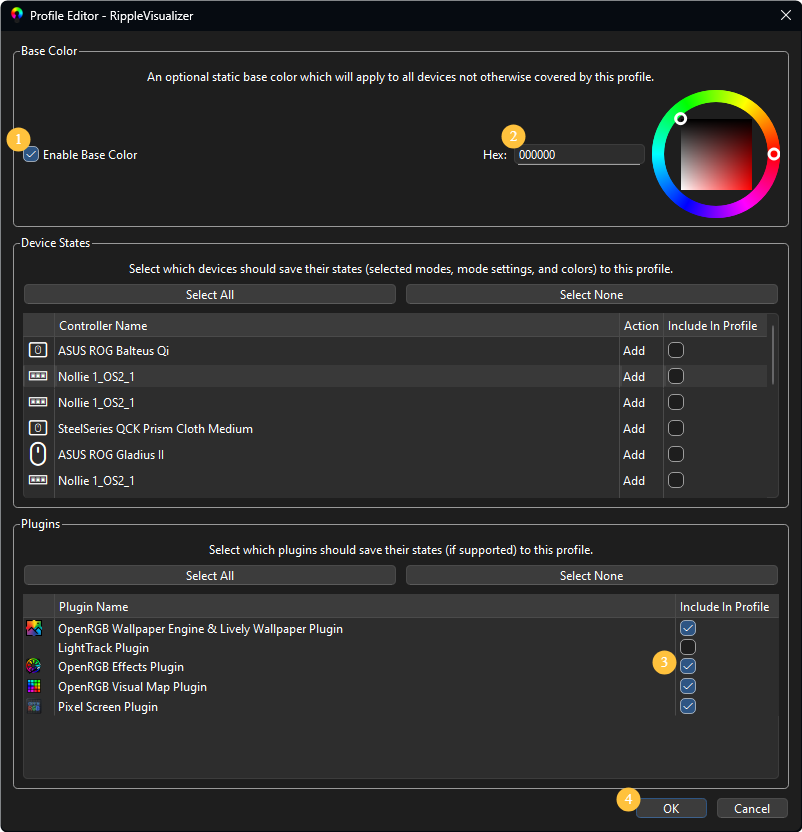Click the ASUS ROG Gladius II mouse icon
The height and width of the screenshot is (832, 802).
[x=38, y=454]
